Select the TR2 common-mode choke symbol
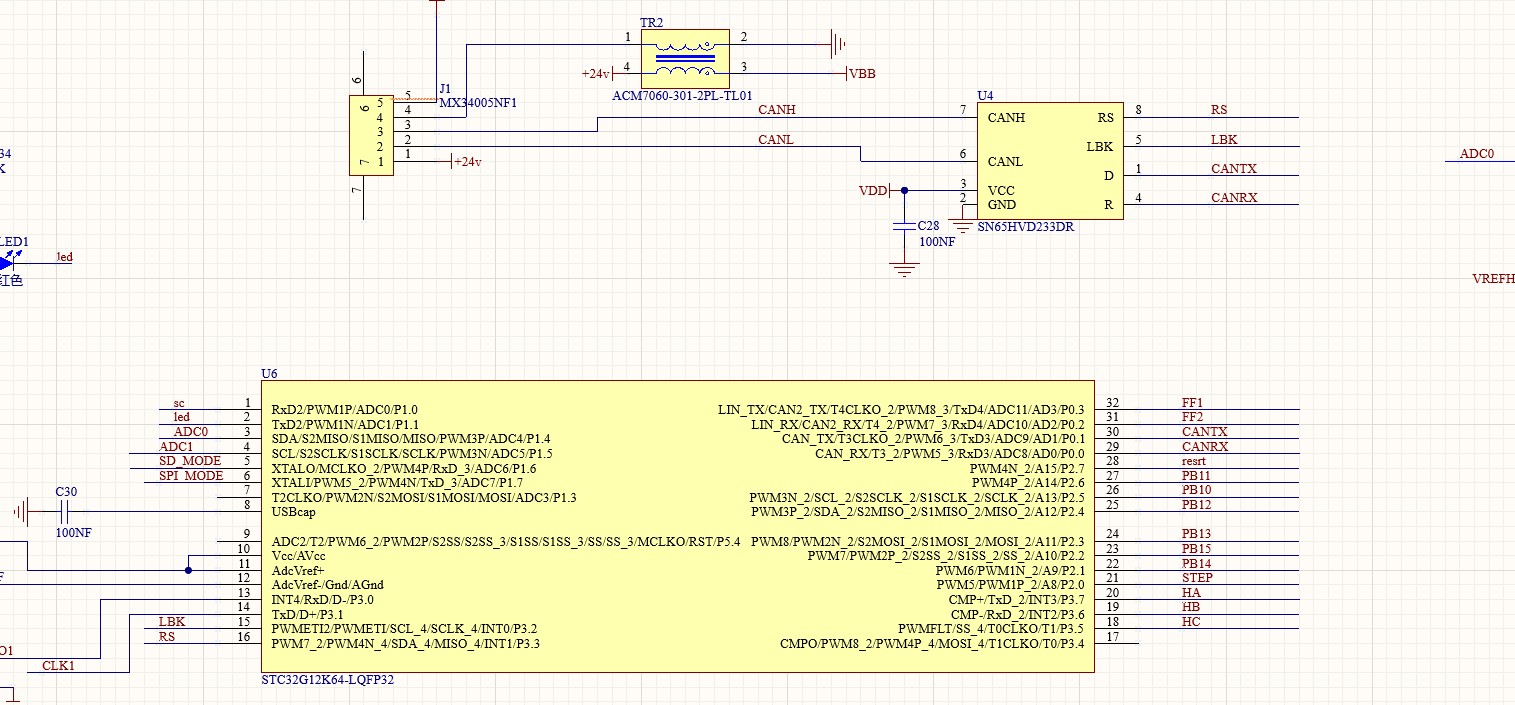This screenshot has height=705, width=1515. 684,58
